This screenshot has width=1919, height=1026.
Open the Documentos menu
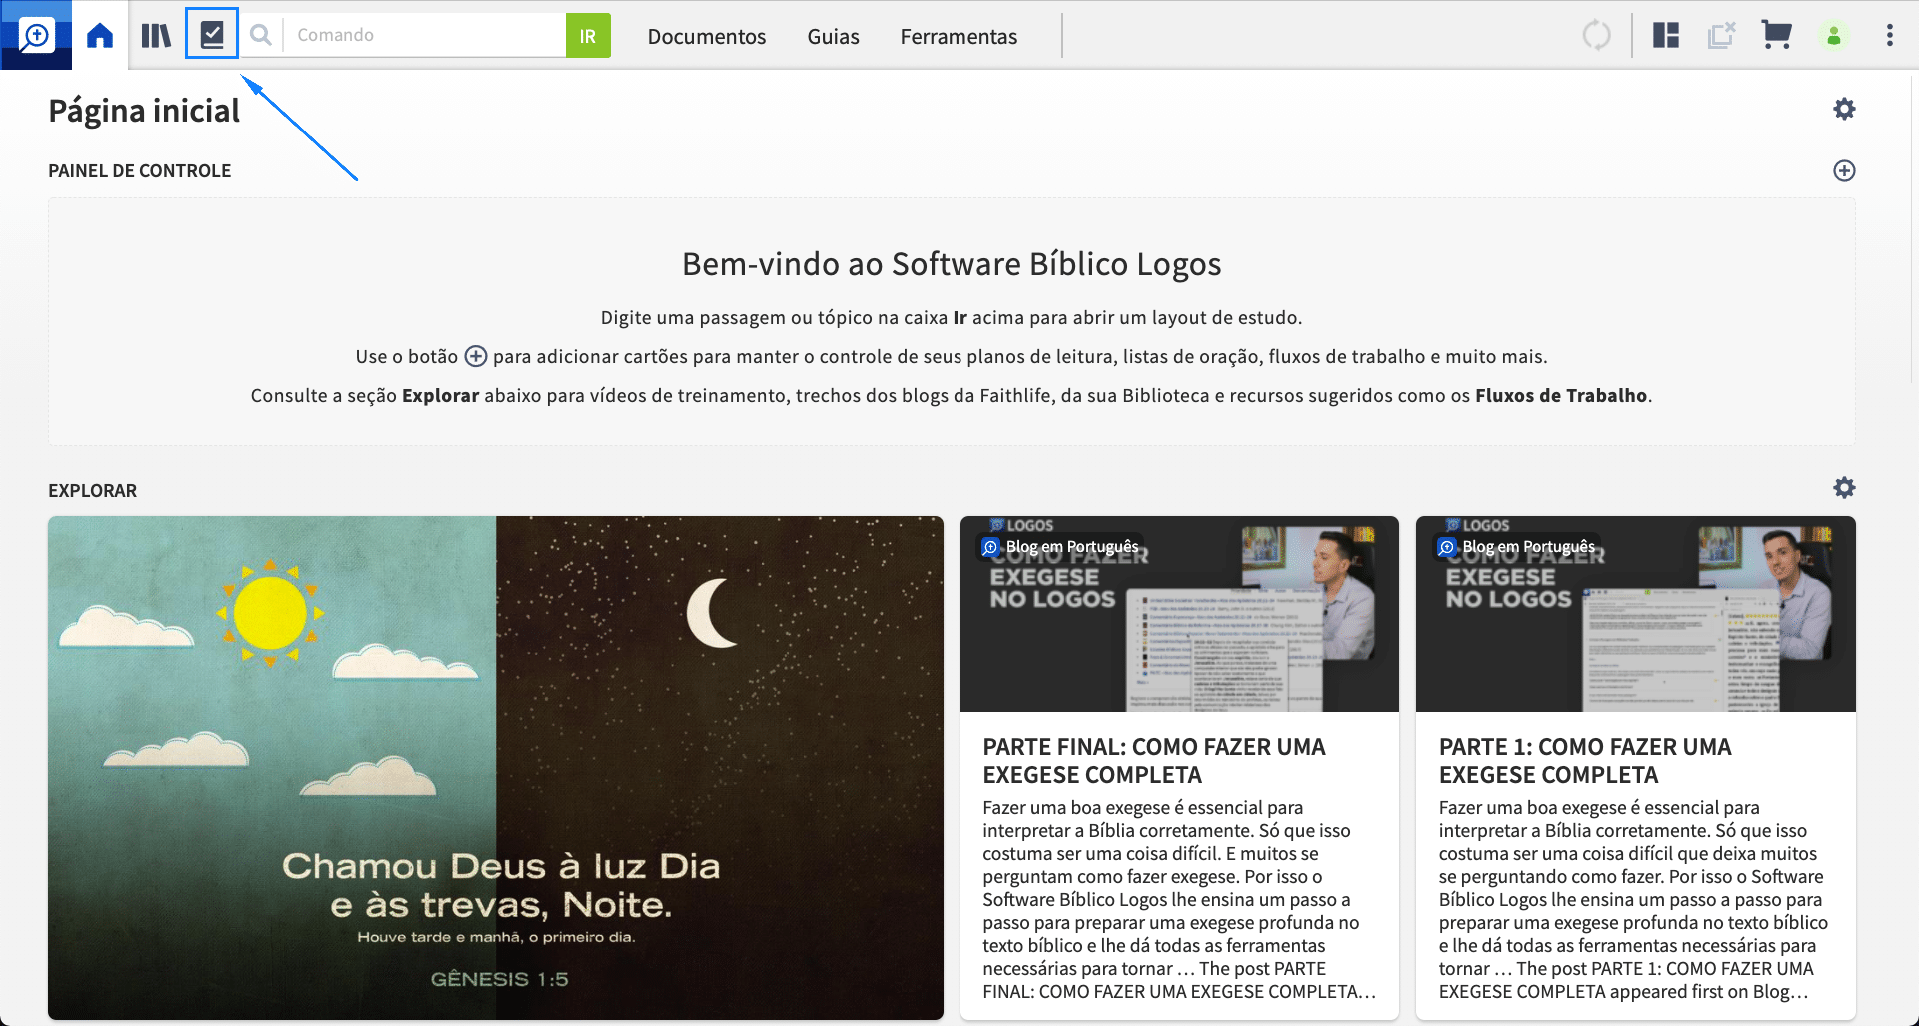point(707,37)
